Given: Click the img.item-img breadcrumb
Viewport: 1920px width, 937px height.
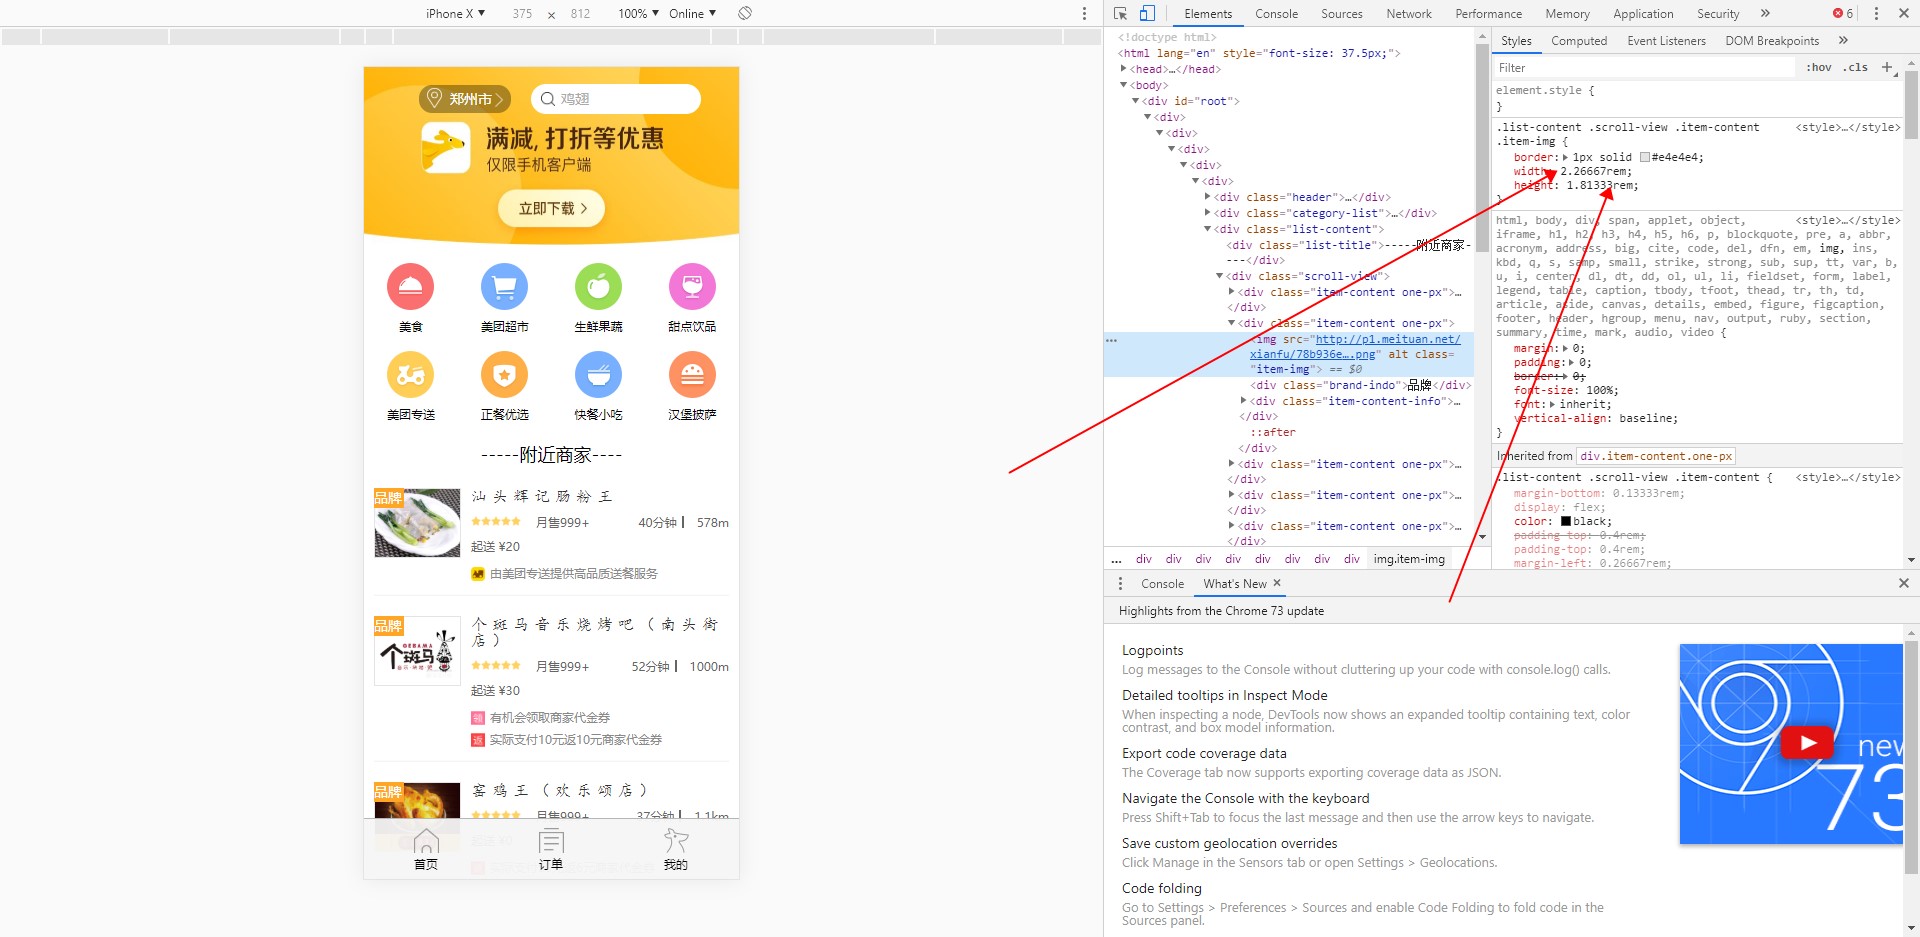Looking at the screenshot, I should pyautogui.click(x=1409, y=559).
